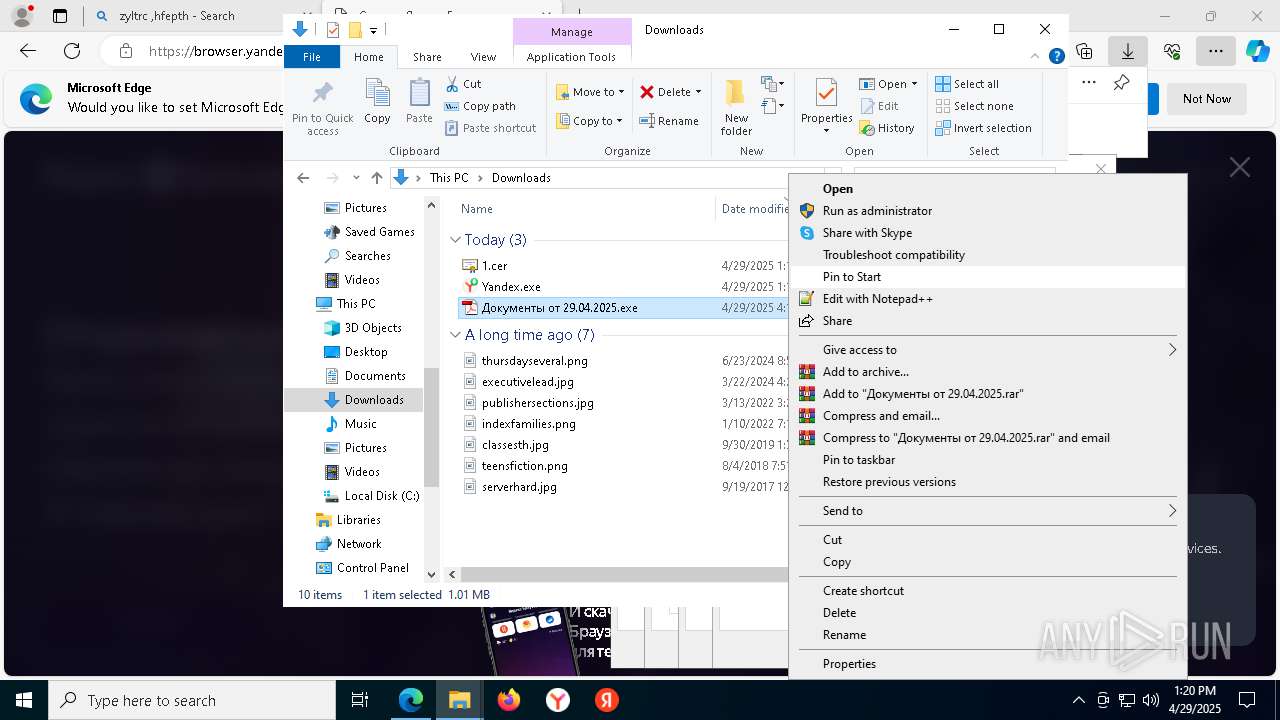The image size is (1280, 720).
Task: Open the Move to dropdown
Action: [591, 92]
